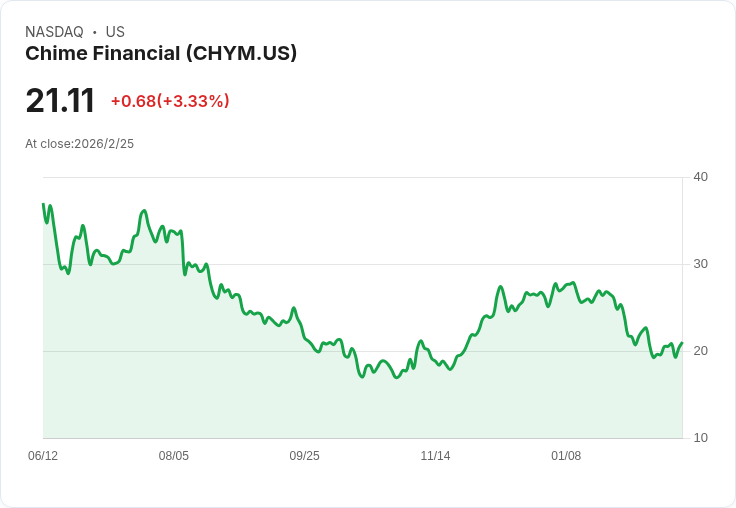
Task: Click the 09/25 x-axis date label
Action: tap(305, 456)
